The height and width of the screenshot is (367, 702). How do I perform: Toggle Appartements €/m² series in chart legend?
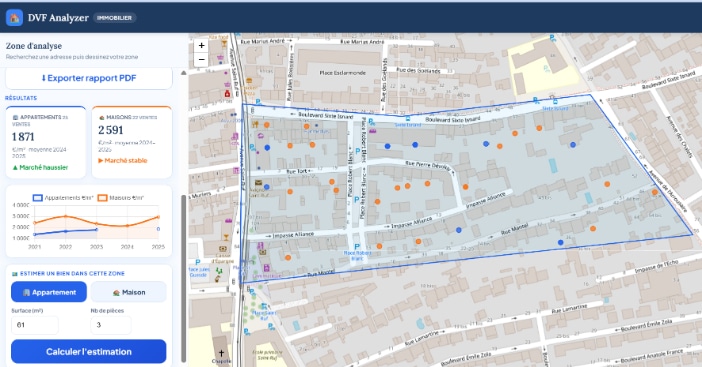tap(63, 197)
